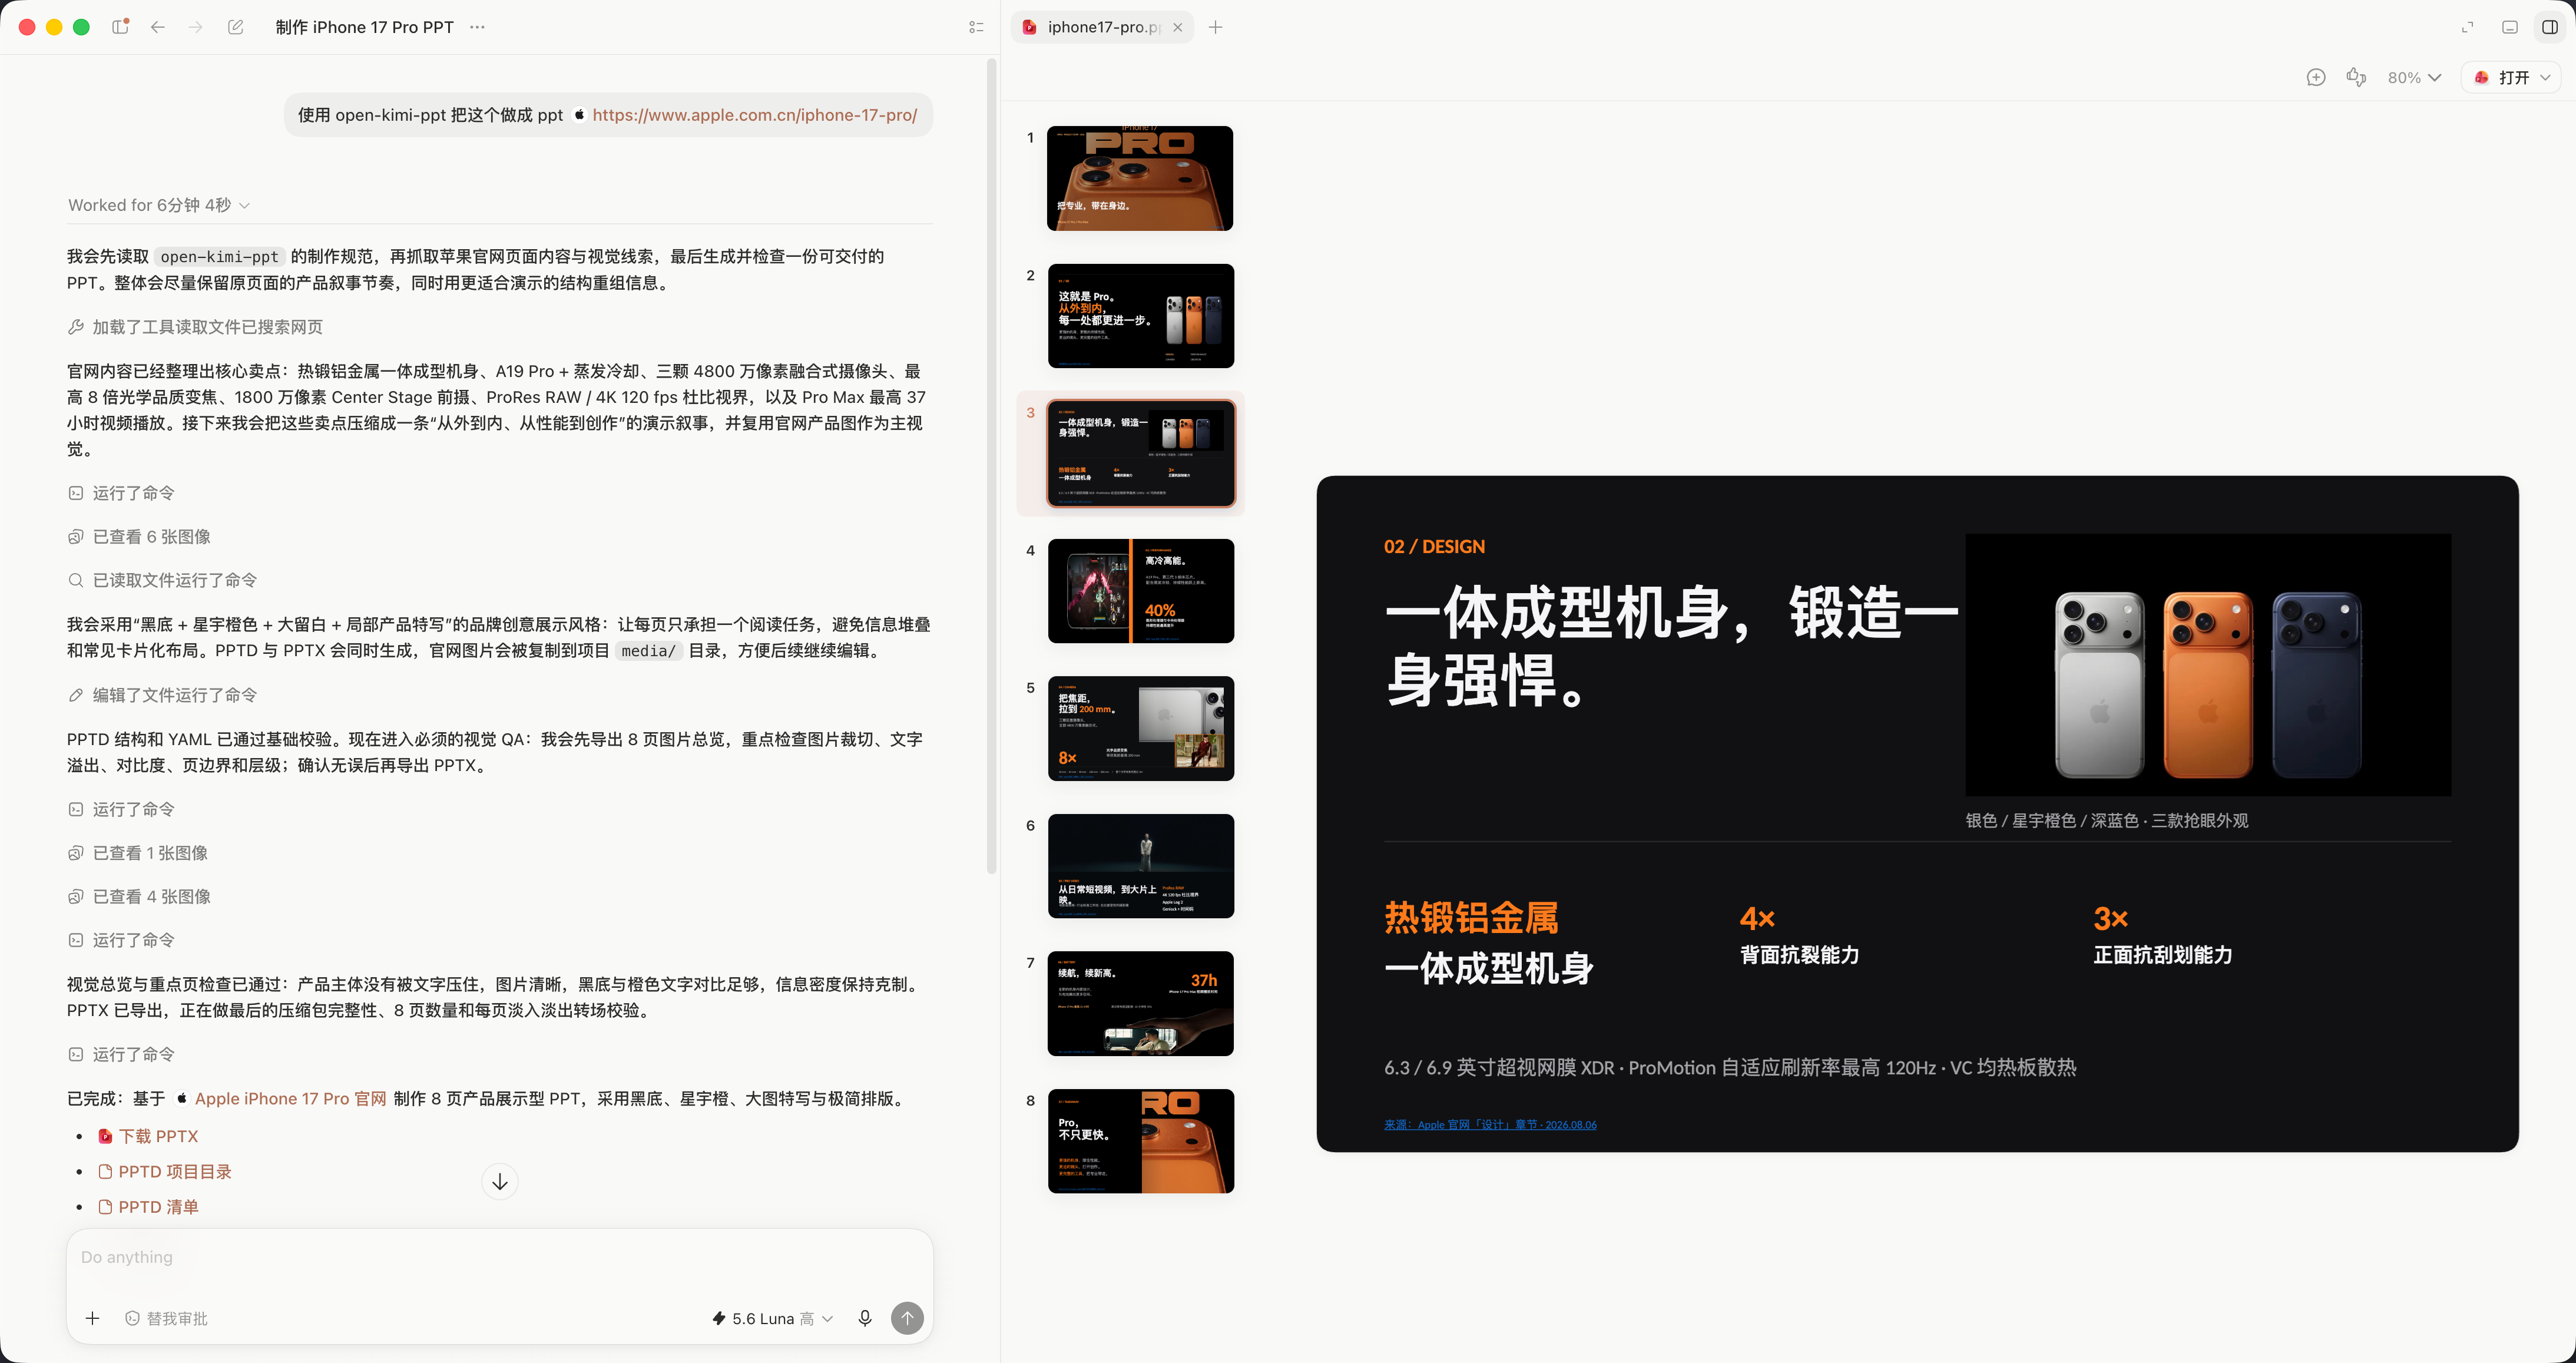Open slide 8 thumbnail
The image size is (2576, 1363).
(1140, 1141)
